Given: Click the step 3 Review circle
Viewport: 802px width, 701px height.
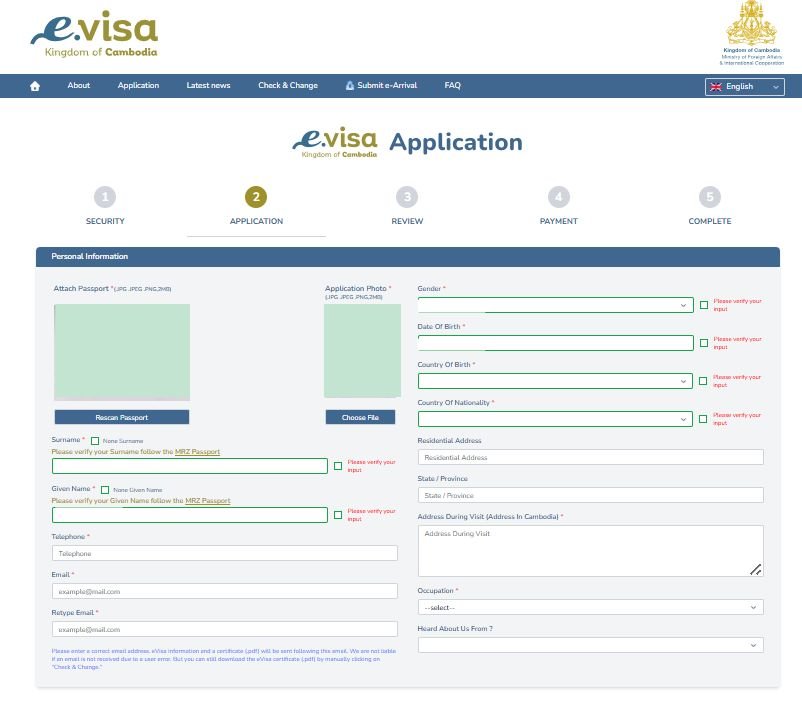Looking at the screenshot, I should tap(407, 197).
